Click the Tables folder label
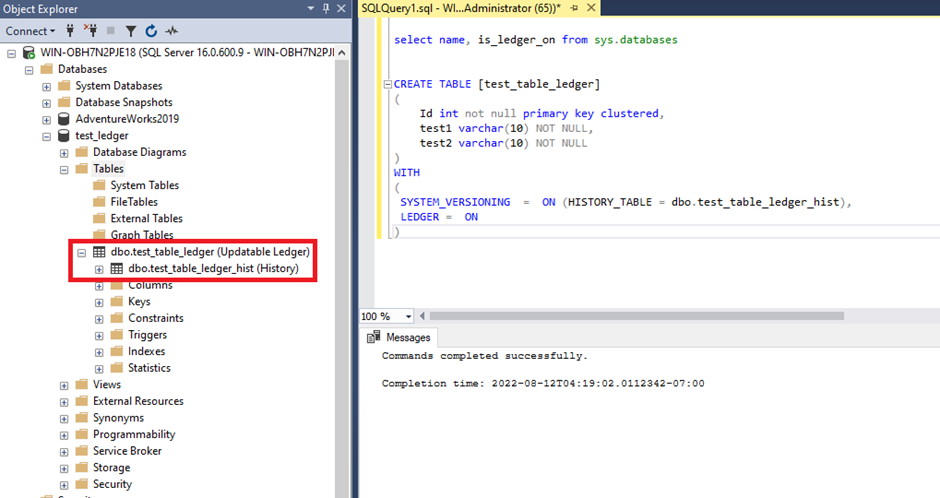The width and height of the screenshot is (940, 498). 108,168
